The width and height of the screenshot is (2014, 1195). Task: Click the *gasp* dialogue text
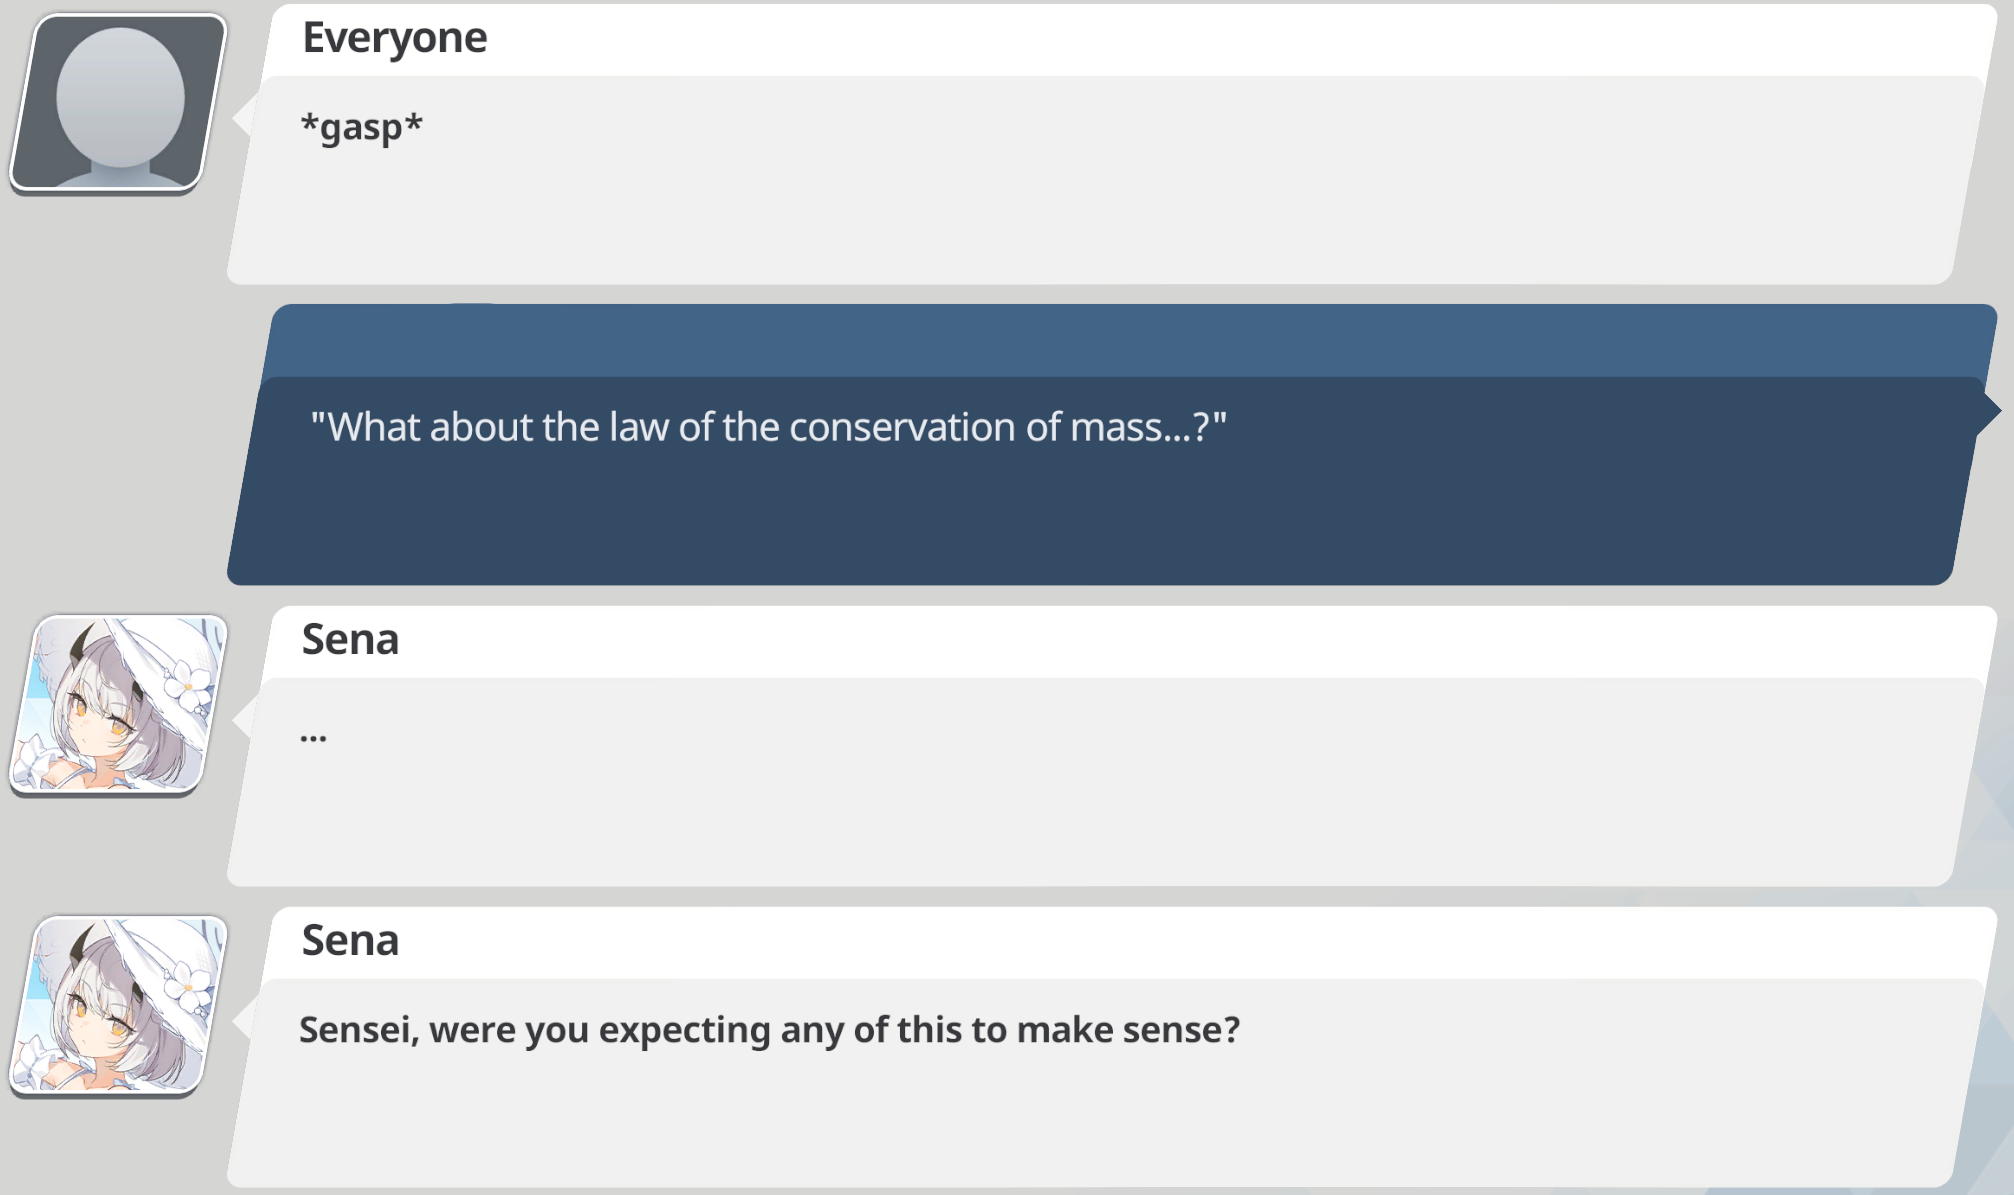[x=361, y=128]
